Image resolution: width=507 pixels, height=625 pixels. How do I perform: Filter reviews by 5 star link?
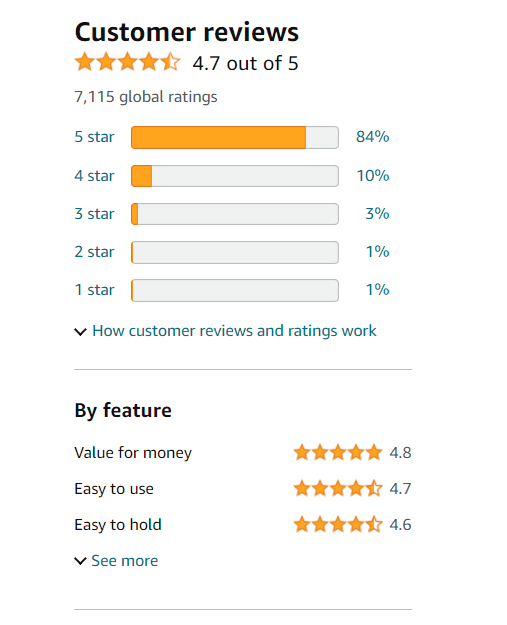(x=94, y=137)
